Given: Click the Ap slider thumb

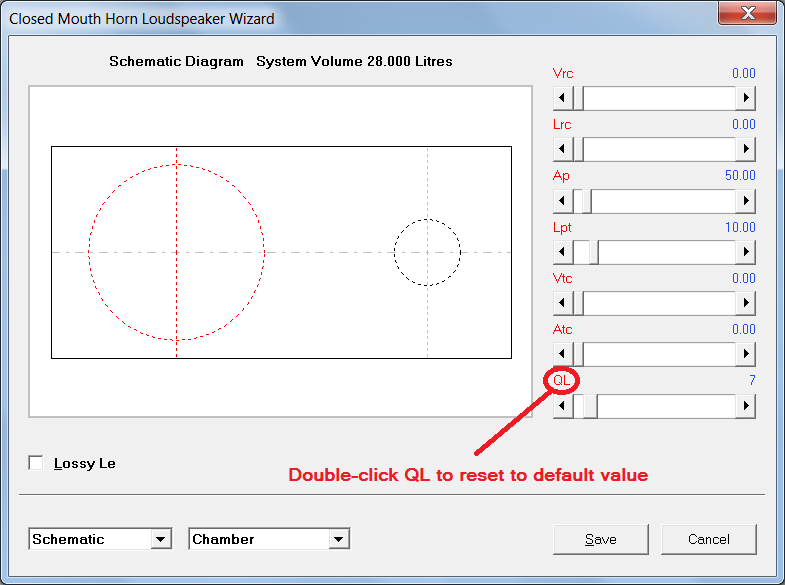Looking at the screenshot, I should [586, 201].
